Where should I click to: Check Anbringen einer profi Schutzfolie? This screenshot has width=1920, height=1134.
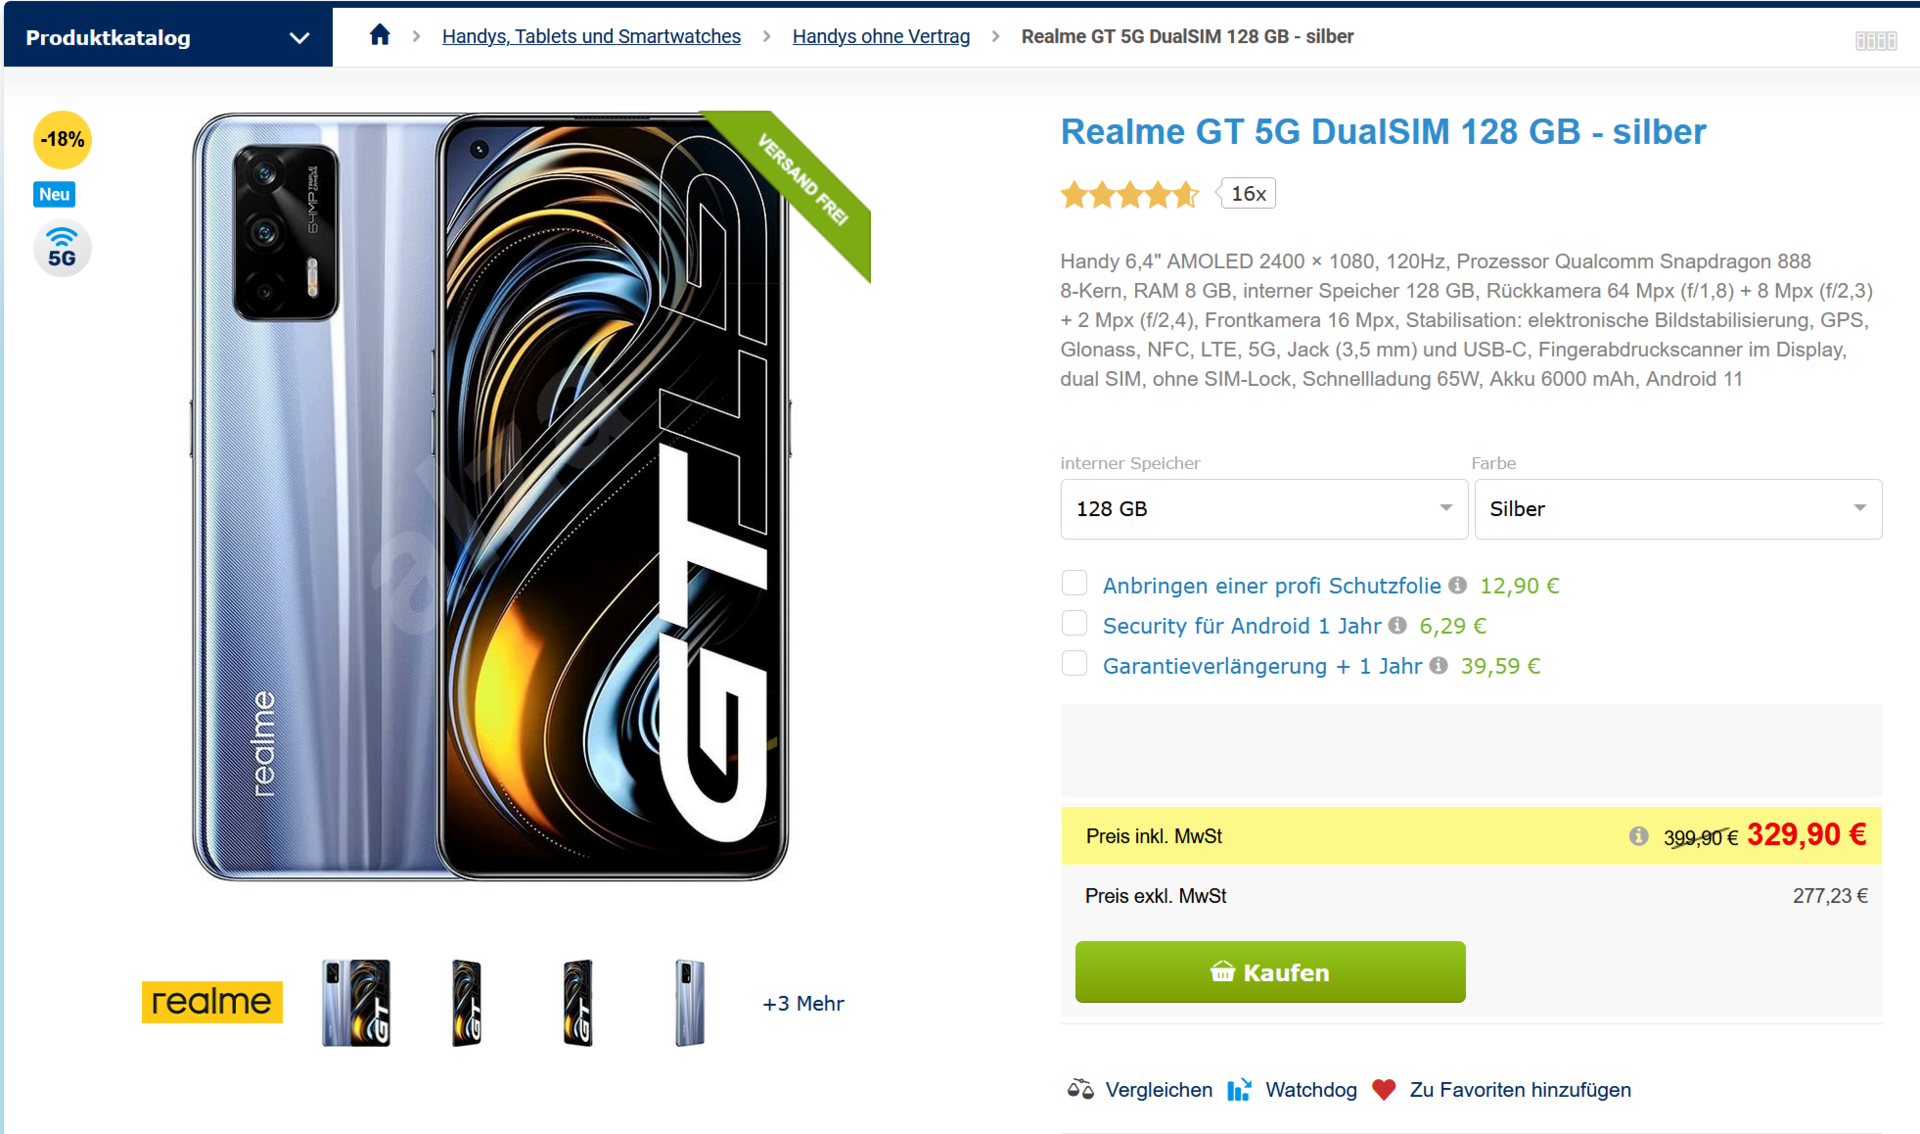coord(1074,583)
